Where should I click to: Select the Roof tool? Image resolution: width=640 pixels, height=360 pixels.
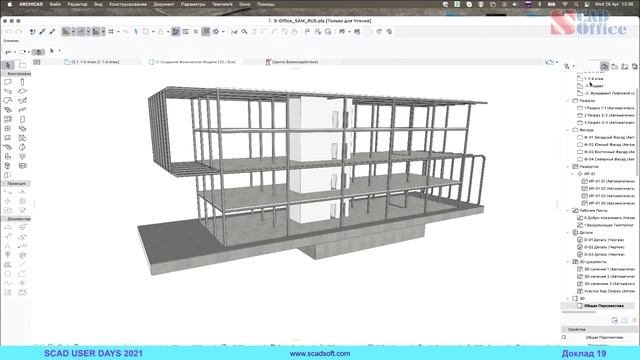[8, 100]
